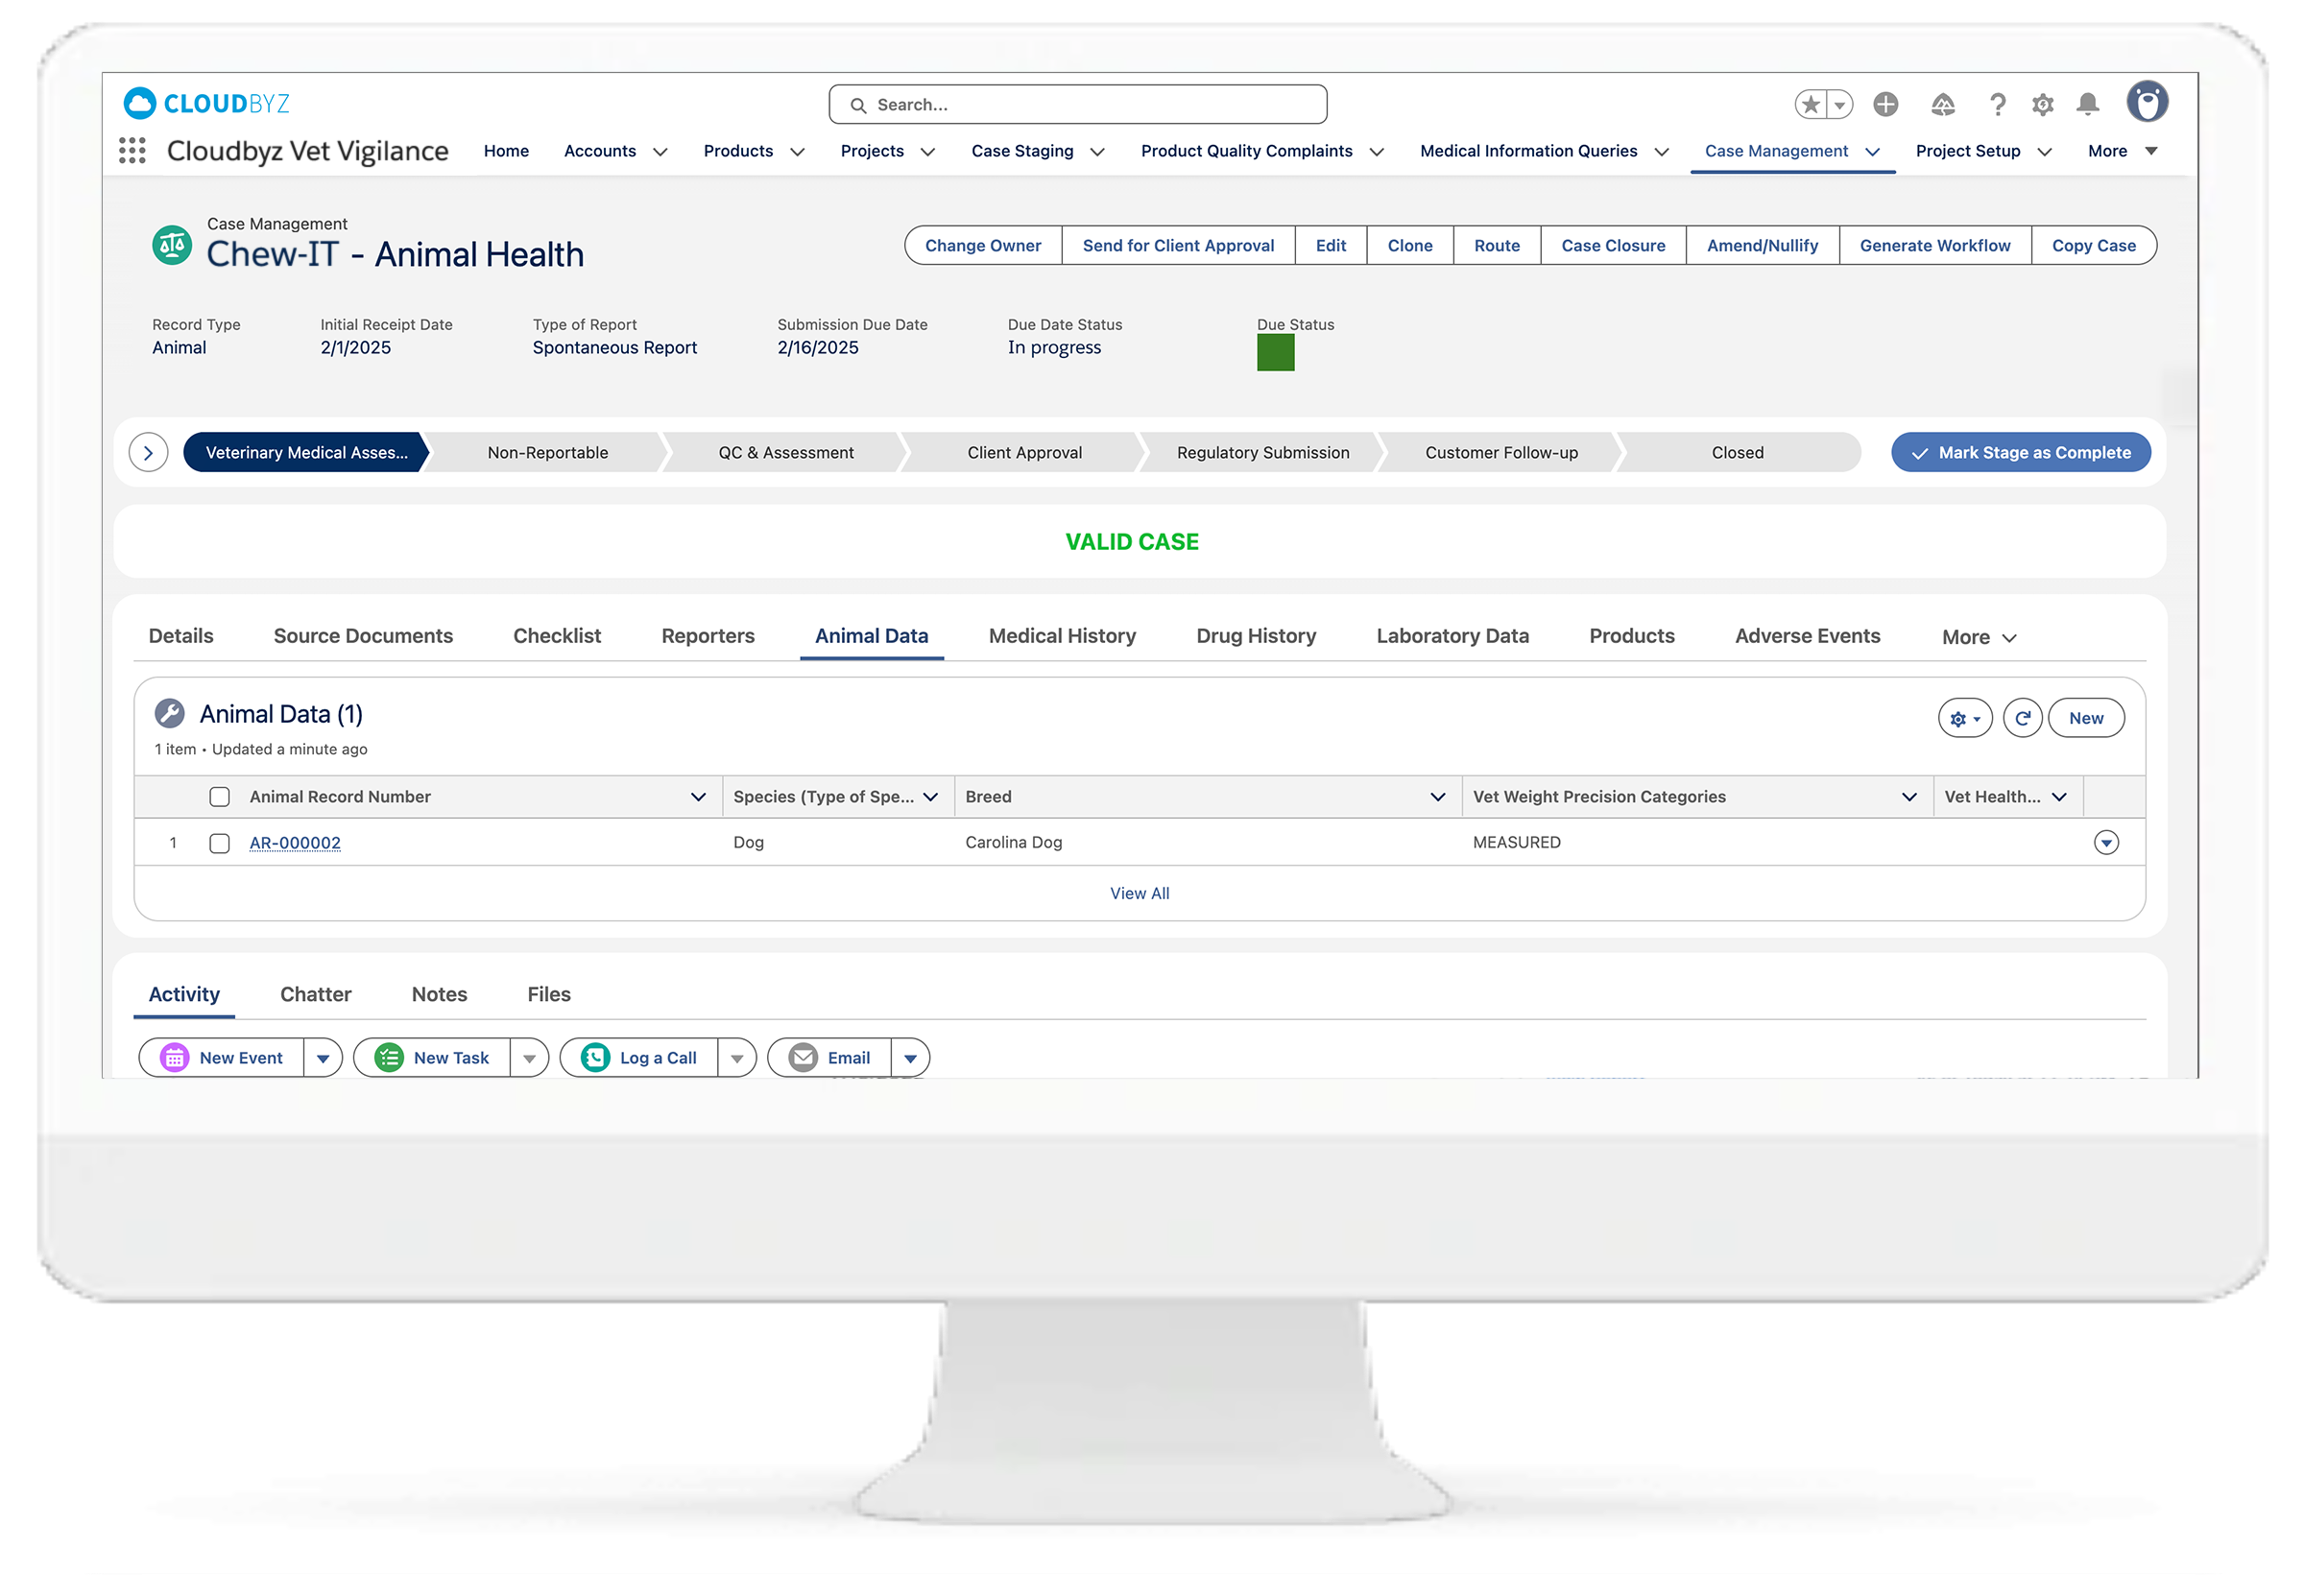Open the New Task dropdown arrow
This screenshot has height=1596, width=2304.
pyautogui.click(x=529, y=1058)
